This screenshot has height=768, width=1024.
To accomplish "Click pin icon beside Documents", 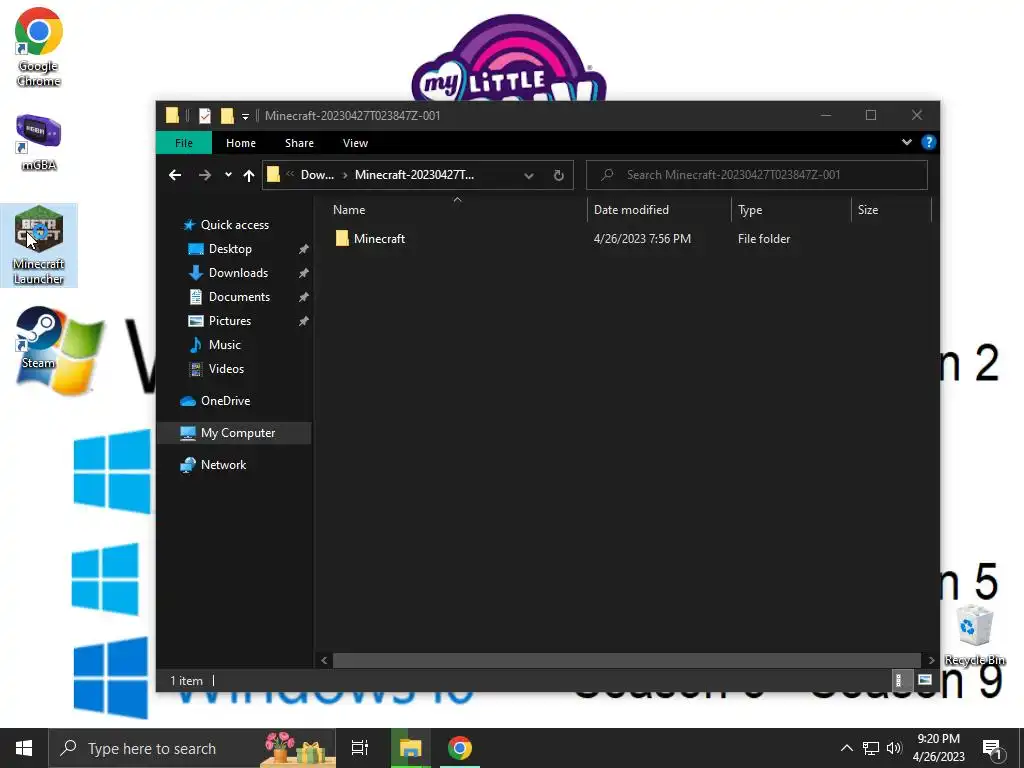I will (x=304, y=297).
